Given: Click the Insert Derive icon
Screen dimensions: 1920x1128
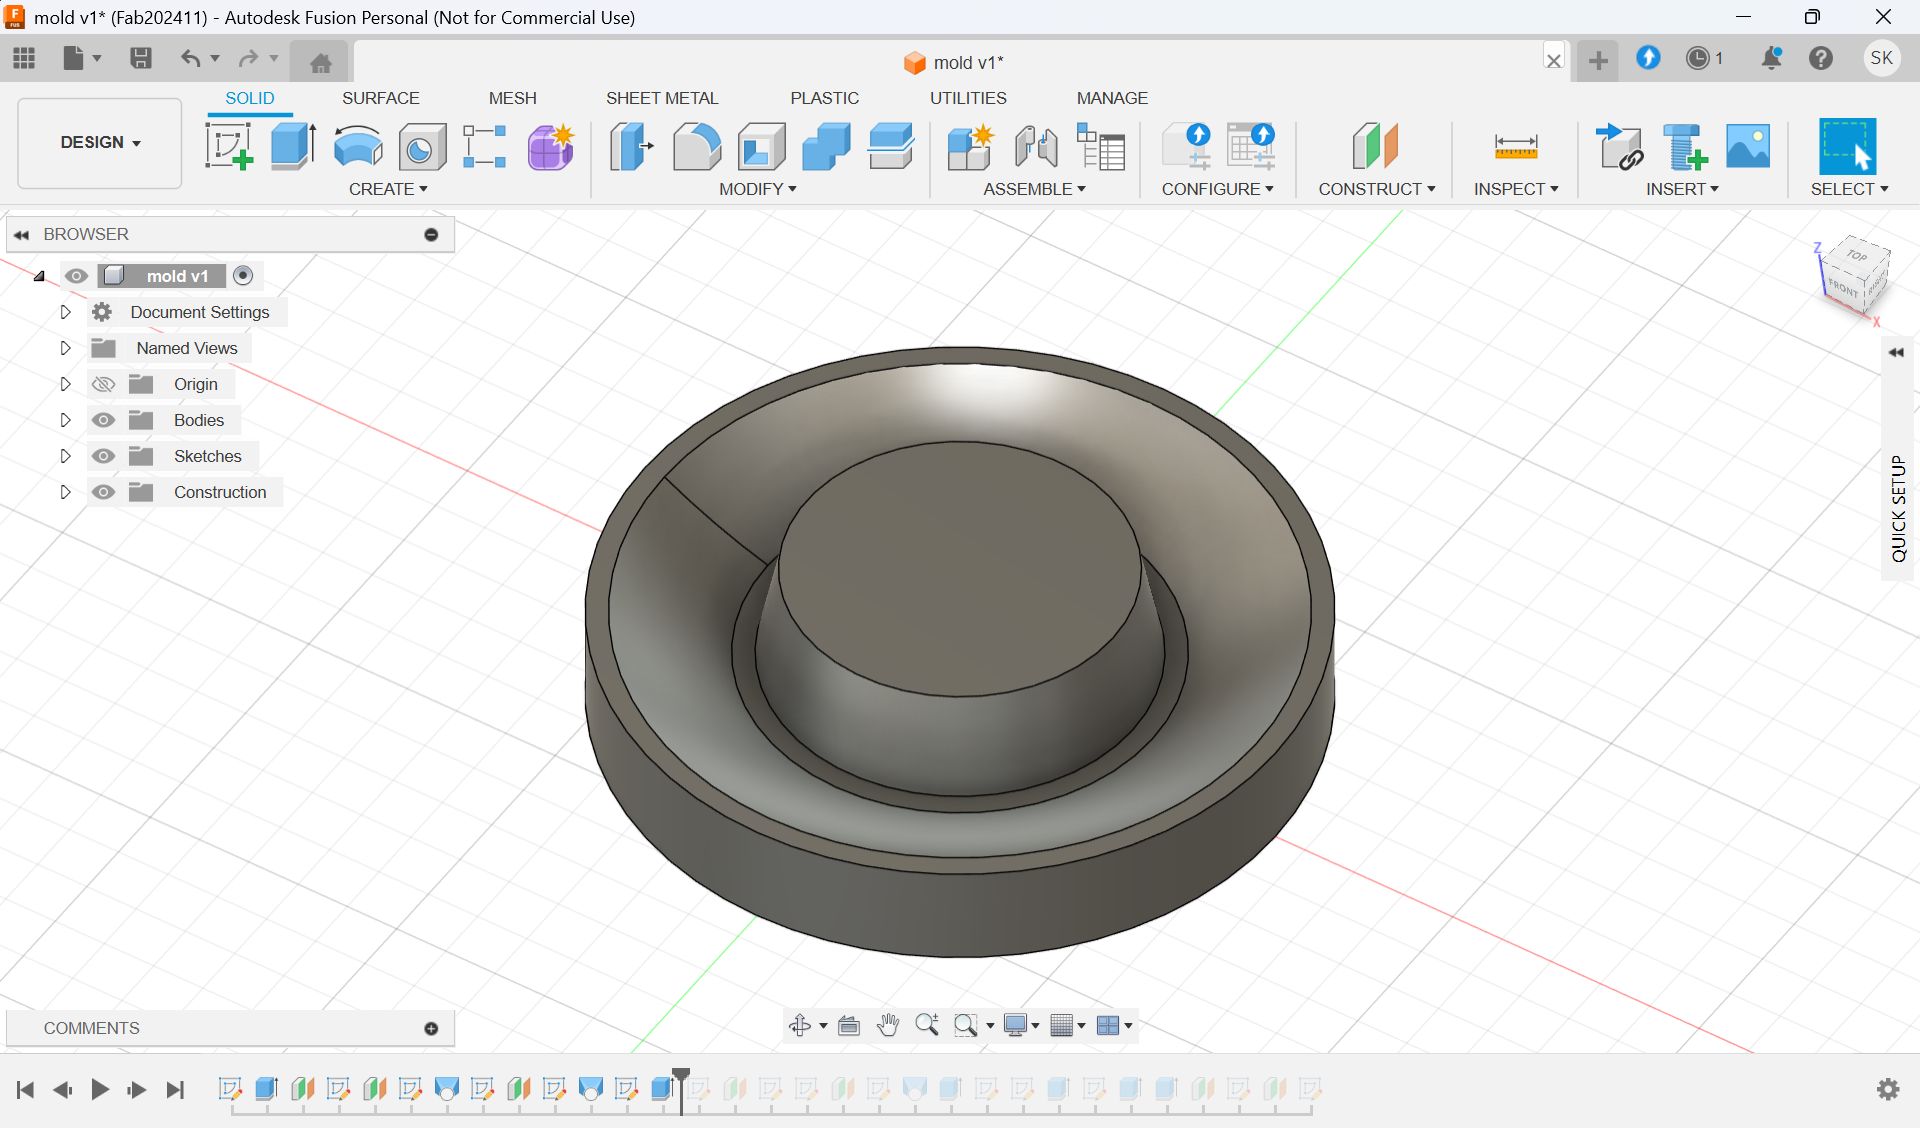Looking at the screenshot, I should pyautogui.click(x=1620, y=147).
